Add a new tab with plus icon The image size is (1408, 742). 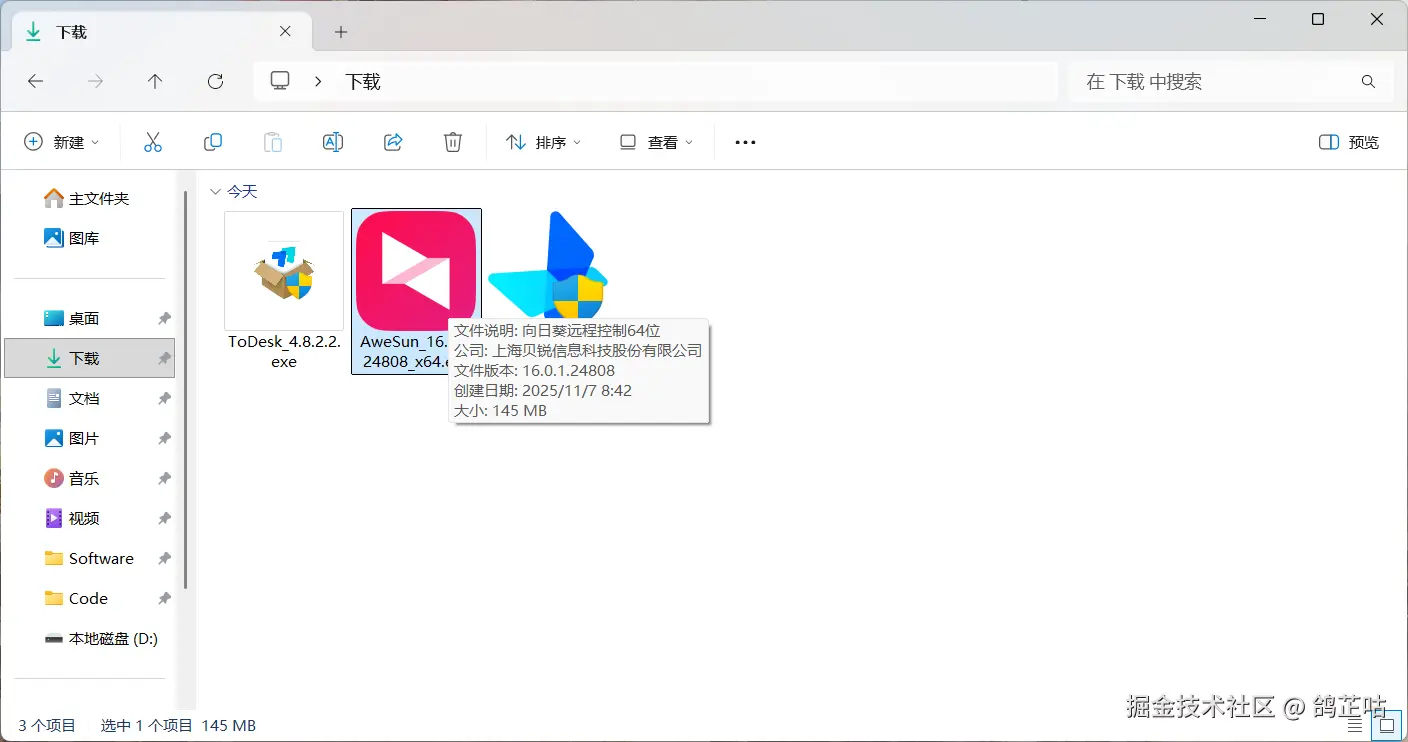pyautogui.click(x=341, y=32)
